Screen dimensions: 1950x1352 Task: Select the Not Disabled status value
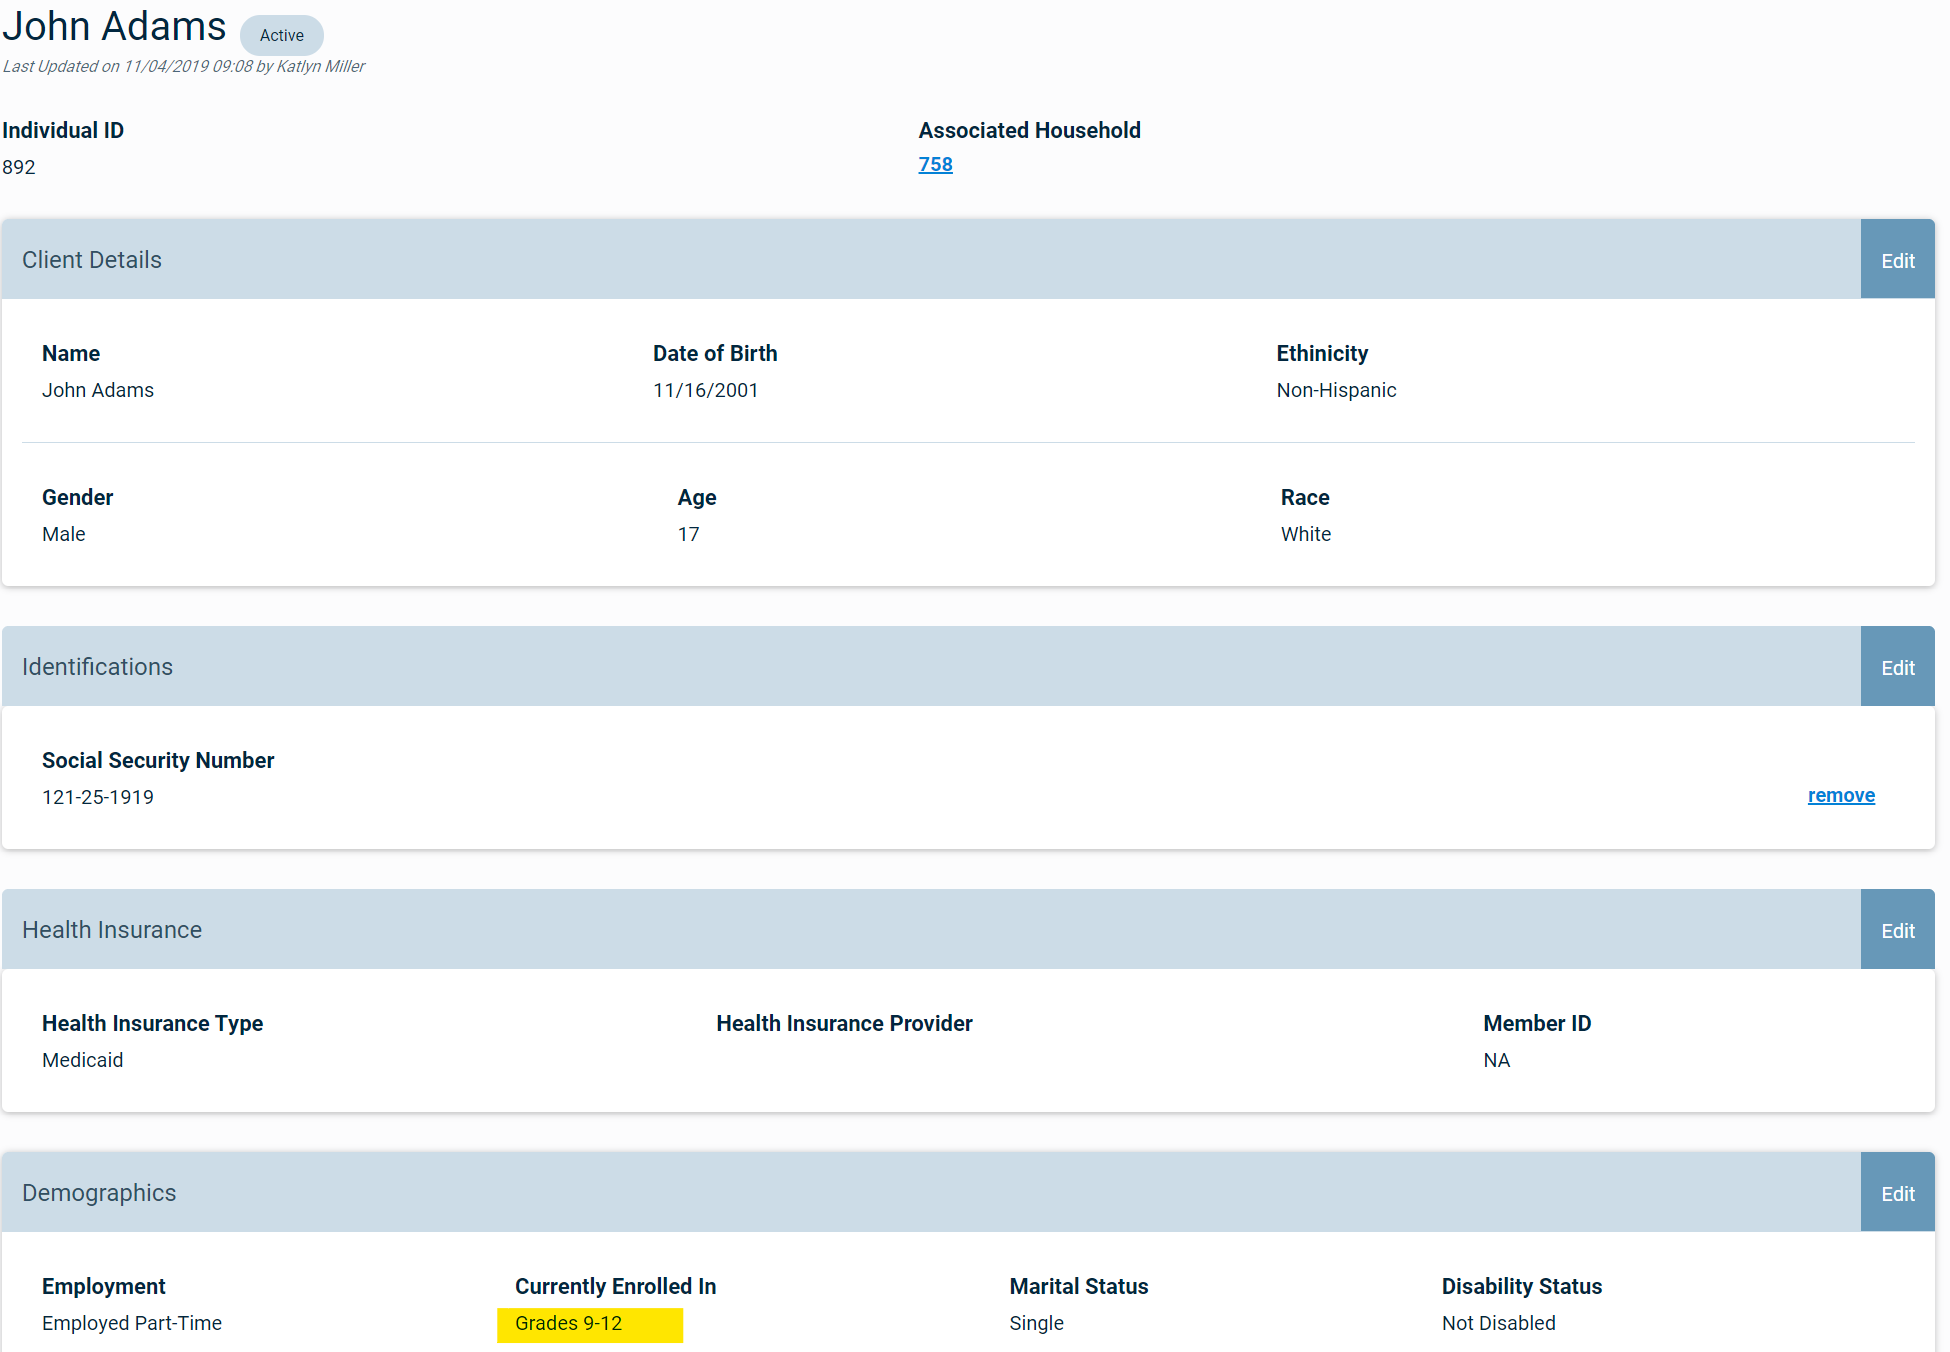click(x=1498, y=1323)
